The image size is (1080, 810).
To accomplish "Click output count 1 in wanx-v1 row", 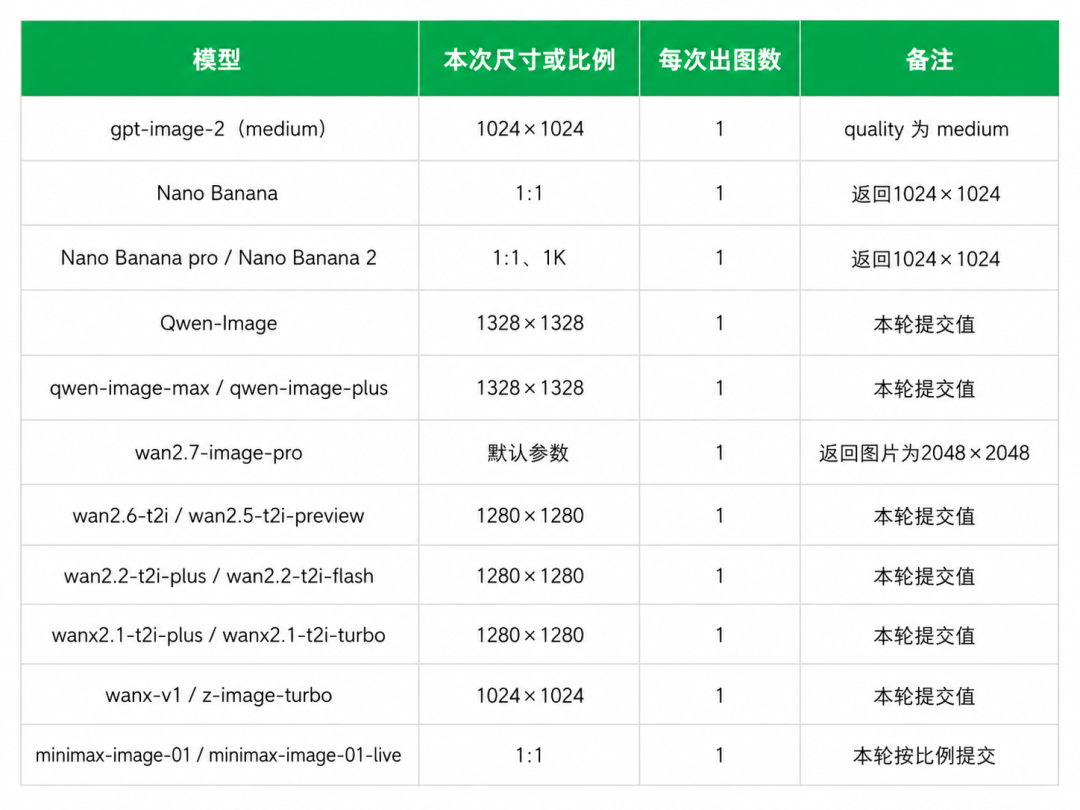I will (x=719, y=695).
